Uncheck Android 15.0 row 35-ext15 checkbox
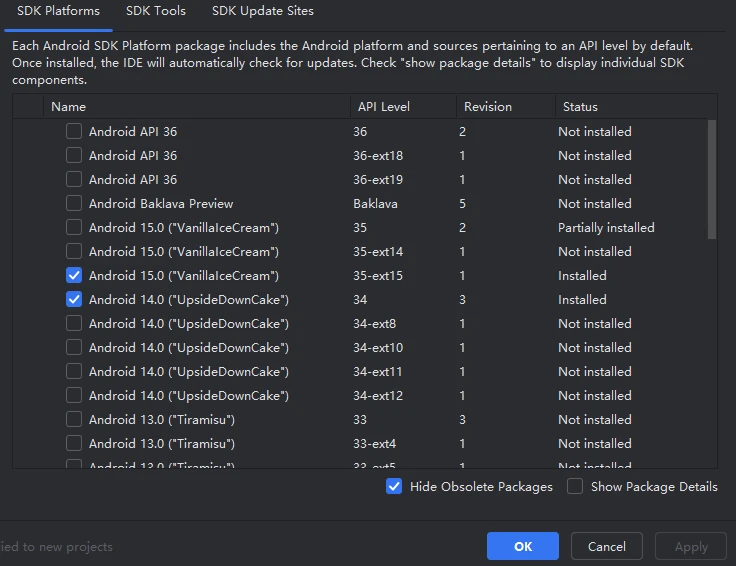The image size is (736, 566). tap(74, 275)
